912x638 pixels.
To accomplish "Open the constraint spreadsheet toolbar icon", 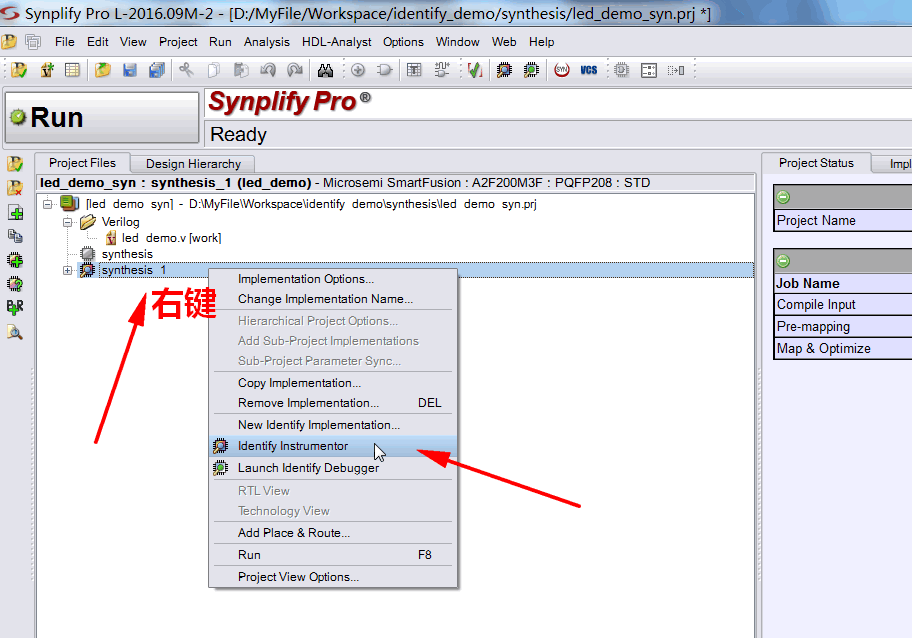I will pyautogui.click(x=72, y=70).
